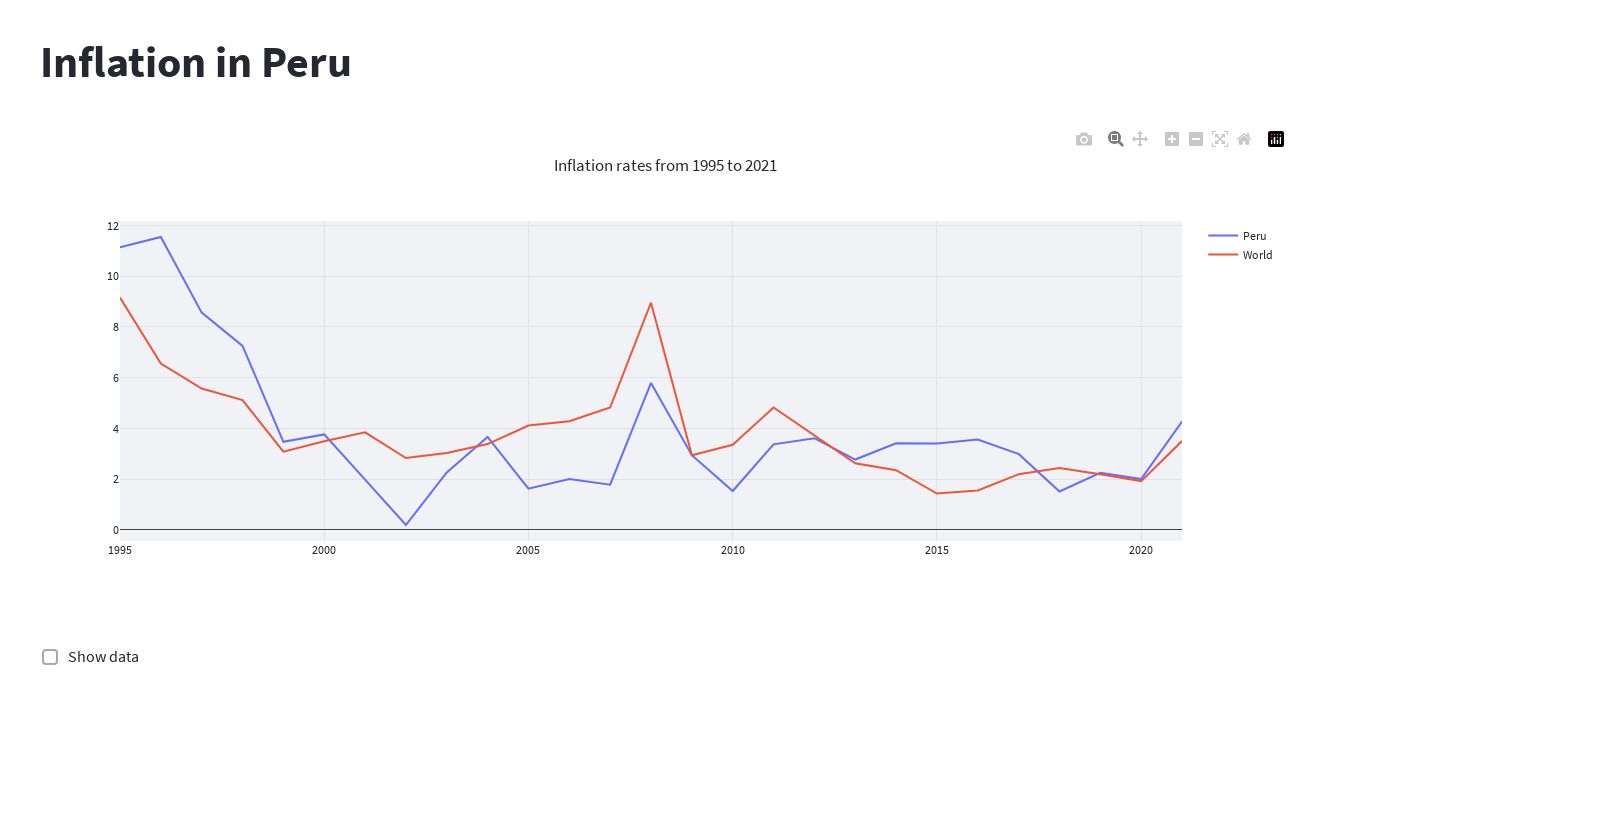
Task: Click the Zoom in plus icon
Action: tap(1172, 139)
